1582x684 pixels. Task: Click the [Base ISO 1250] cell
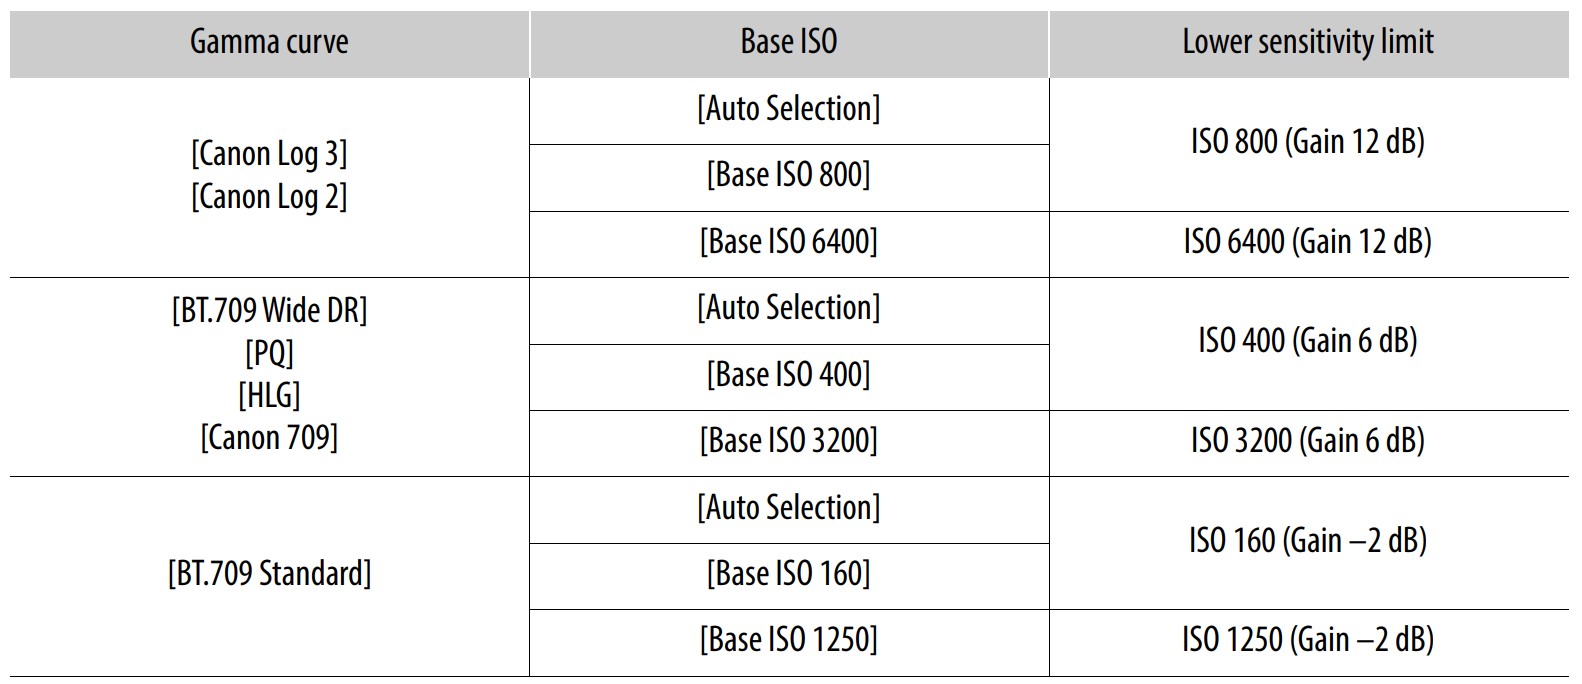click(788, 640)
